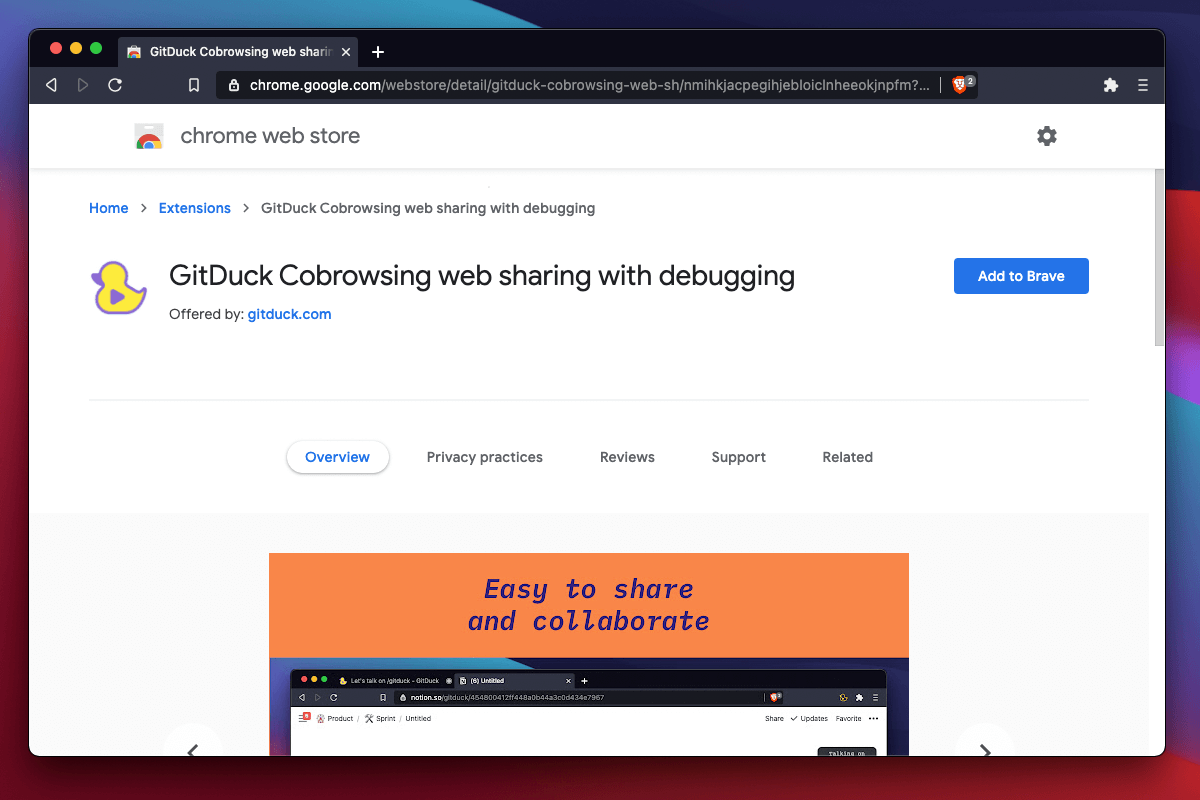Click the page vertical scrollbar thumb

click(1159, 258)
